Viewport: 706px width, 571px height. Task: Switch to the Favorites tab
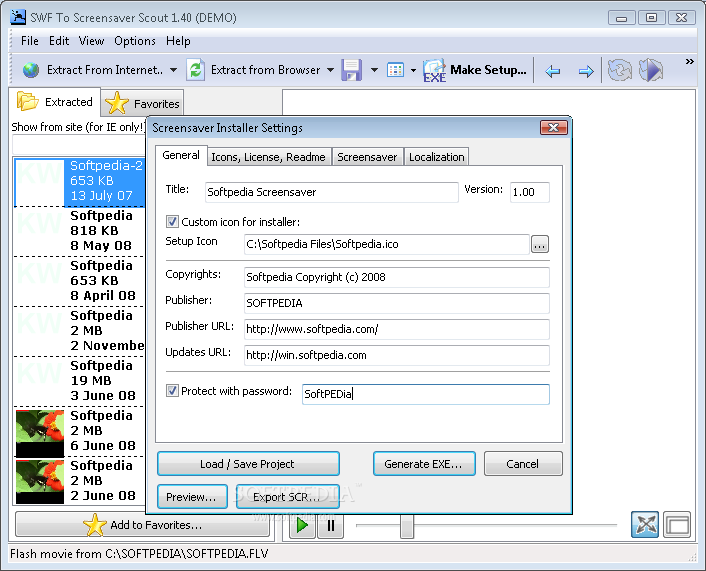pyautogui.click(x=142, y=103)
